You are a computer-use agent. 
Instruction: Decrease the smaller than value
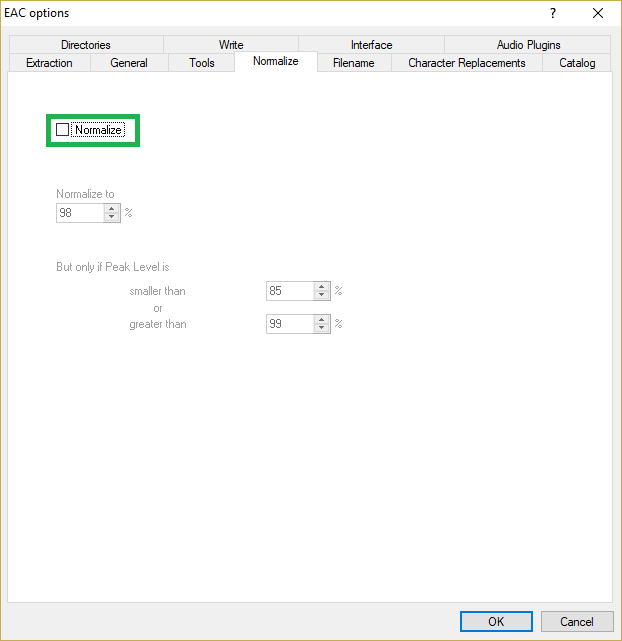(322, 295)
